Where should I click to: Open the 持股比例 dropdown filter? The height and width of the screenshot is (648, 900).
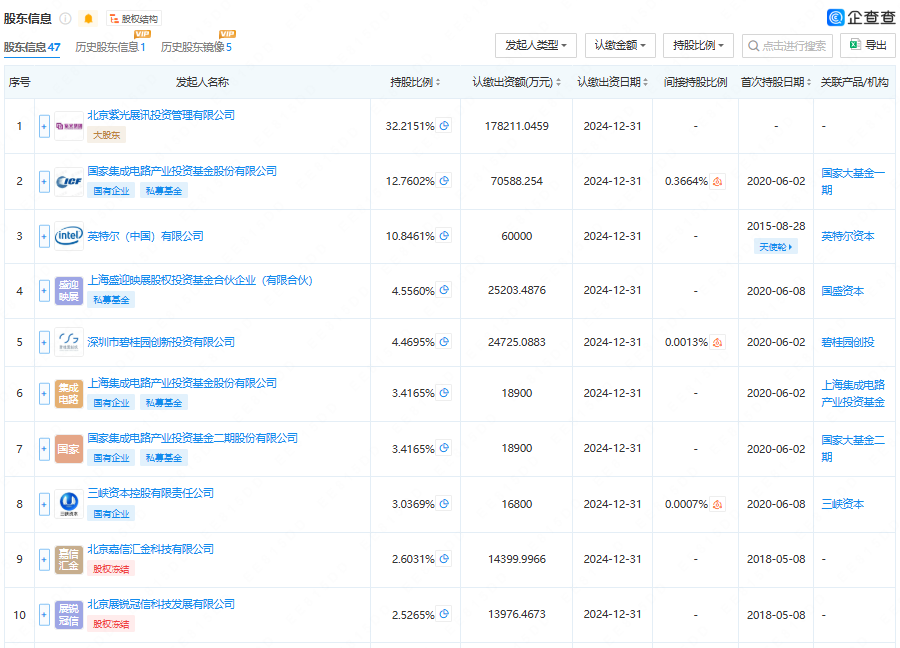(x=698, y=45)
